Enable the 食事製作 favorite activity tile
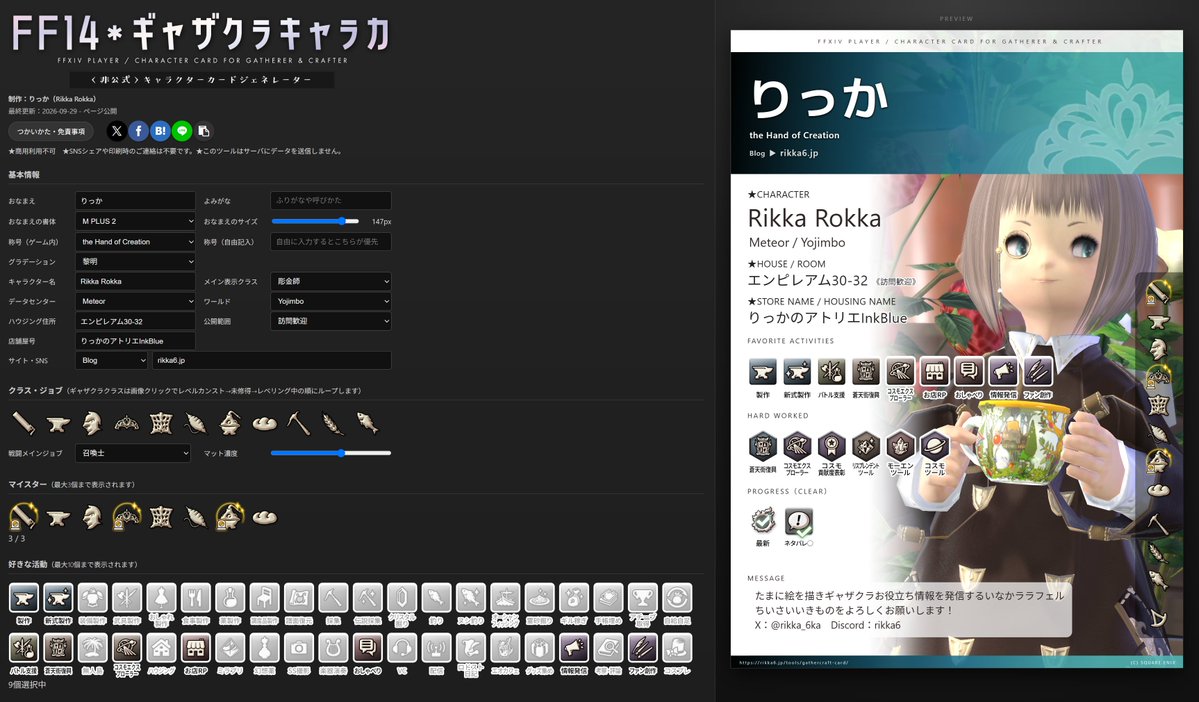 point(196,603)
